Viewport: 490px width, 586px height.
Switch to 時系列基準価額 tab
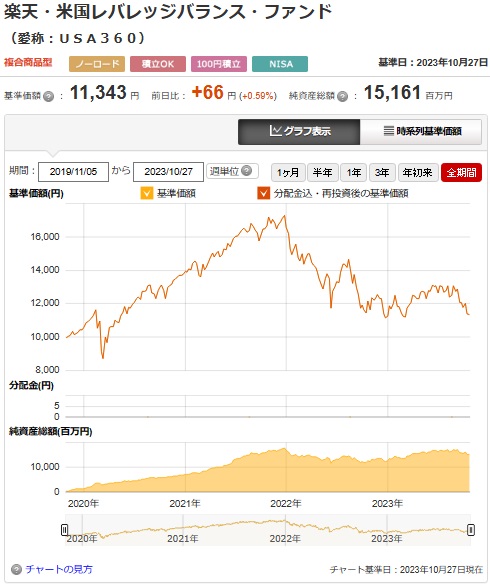(x=421, y=132)
